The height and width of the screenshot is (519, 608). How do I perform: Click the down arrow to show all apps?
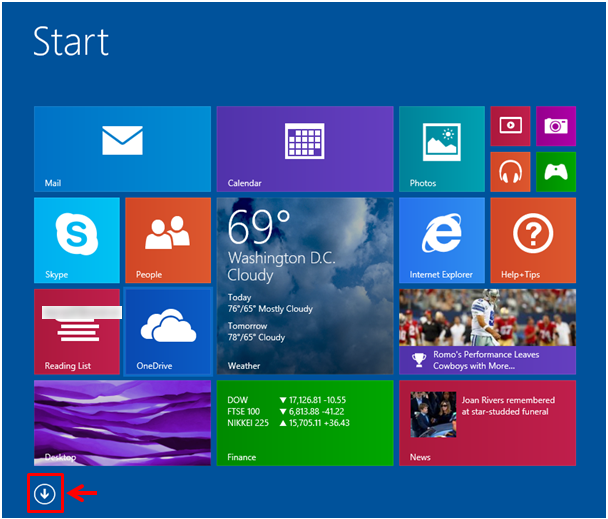45,494
